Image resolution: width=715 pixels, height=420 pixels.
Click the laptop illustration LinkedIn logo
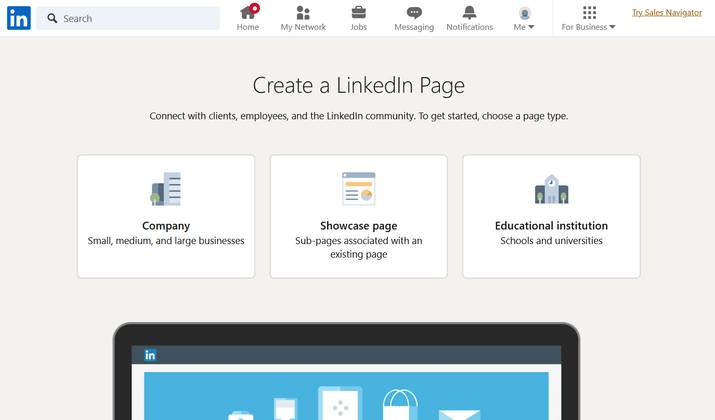click(150, 355)
